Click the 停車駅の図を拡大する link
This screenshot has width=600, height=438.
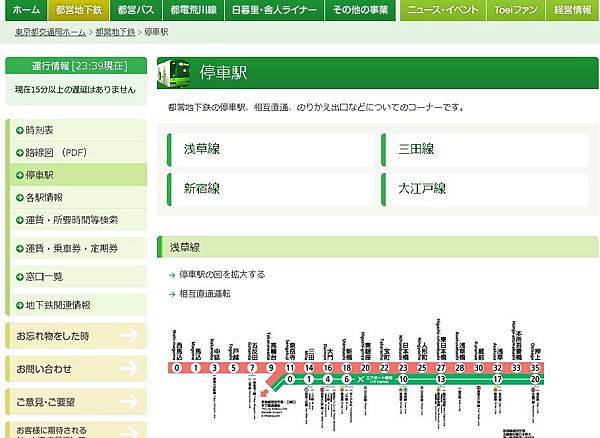(222, 275)
